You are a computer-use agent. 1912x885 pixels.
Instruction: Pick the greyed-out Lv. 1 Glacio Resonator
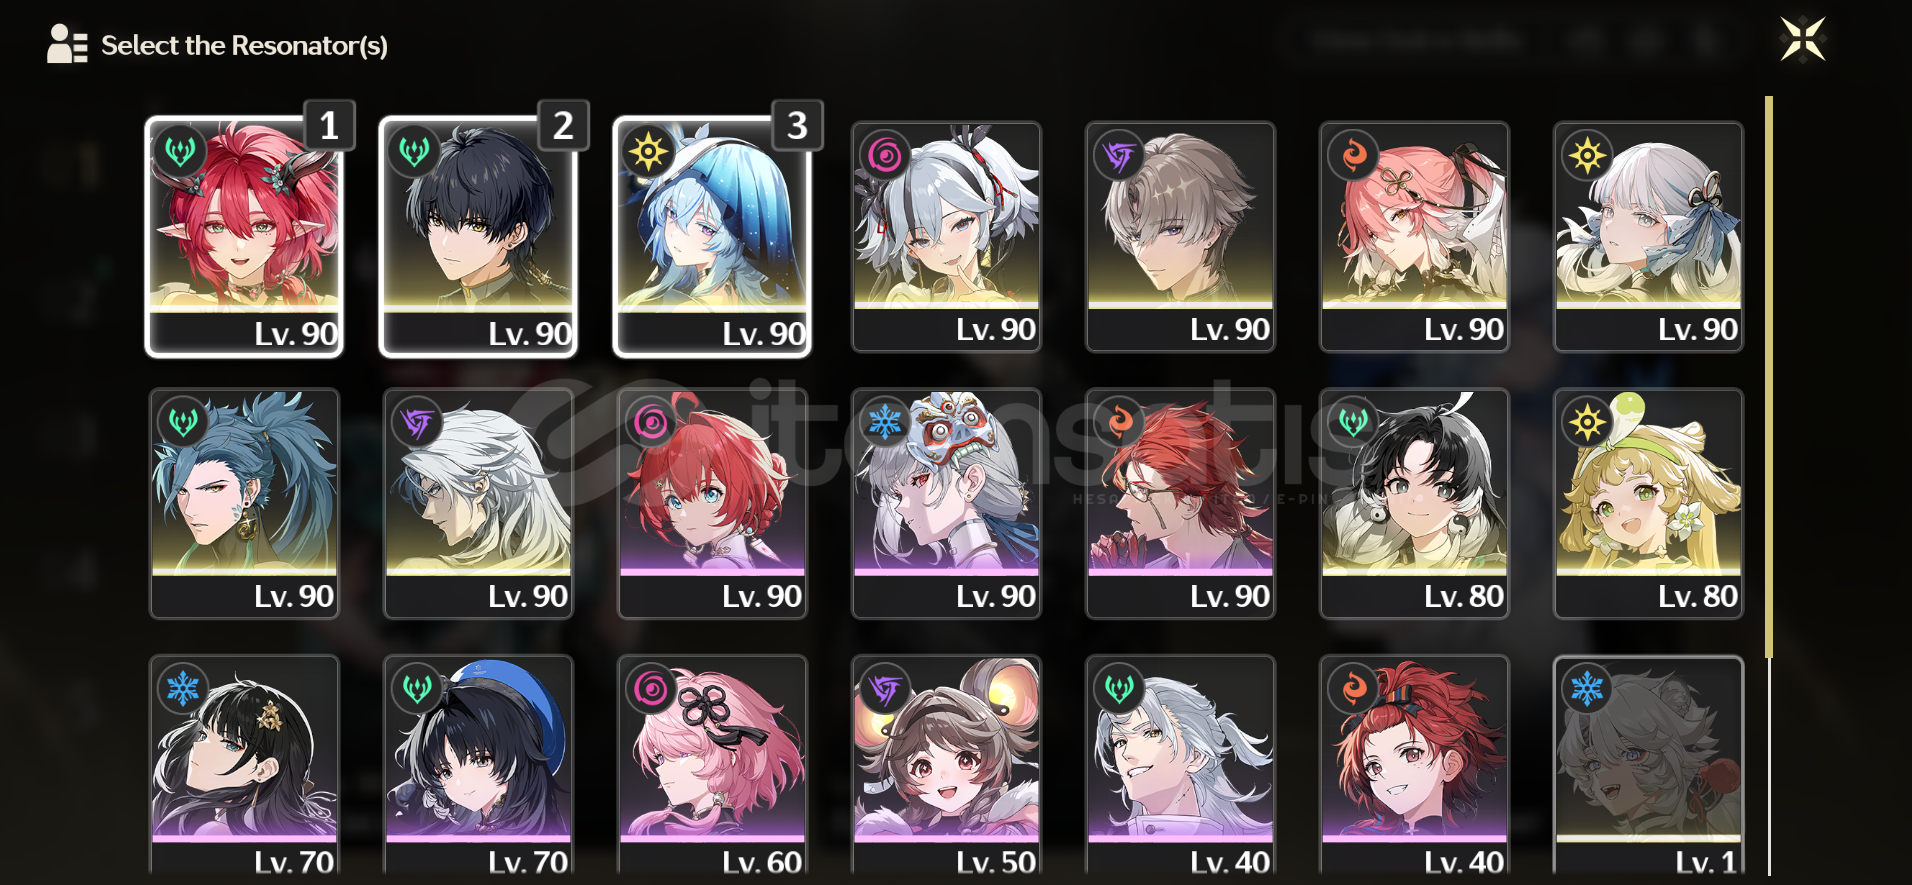coord(1648,766)
